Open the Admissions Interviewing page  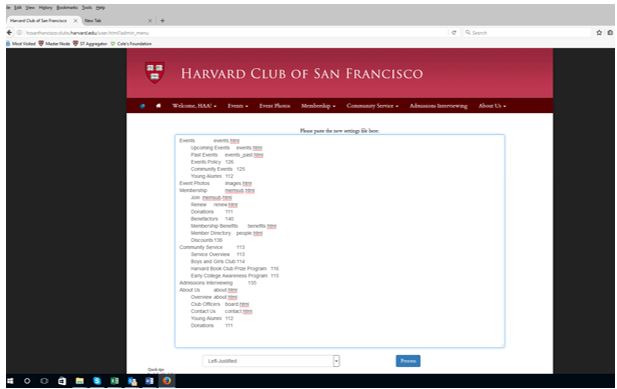pyautogui.click(x=438, y=106)
